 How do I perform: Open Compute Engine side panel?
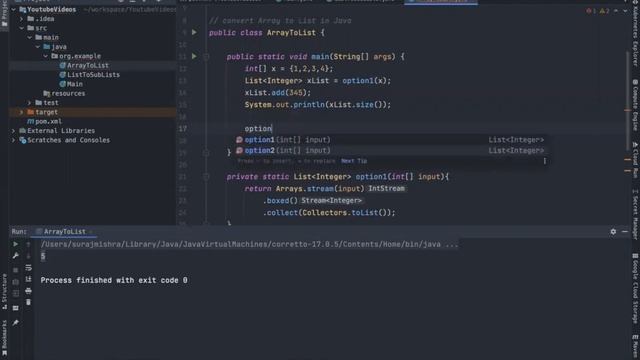point(635,104)
